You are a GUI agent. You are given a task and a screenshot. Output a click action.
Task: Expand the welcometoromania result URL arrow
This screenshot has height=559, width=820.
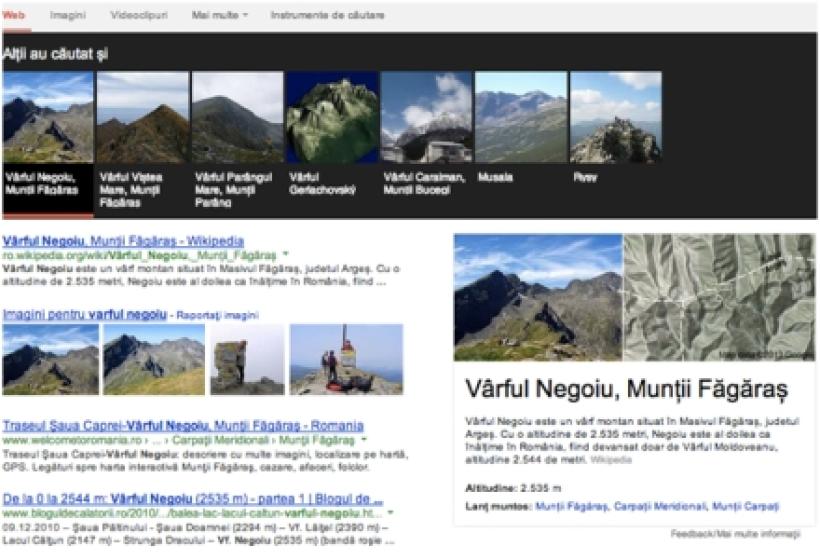point(363,440)
